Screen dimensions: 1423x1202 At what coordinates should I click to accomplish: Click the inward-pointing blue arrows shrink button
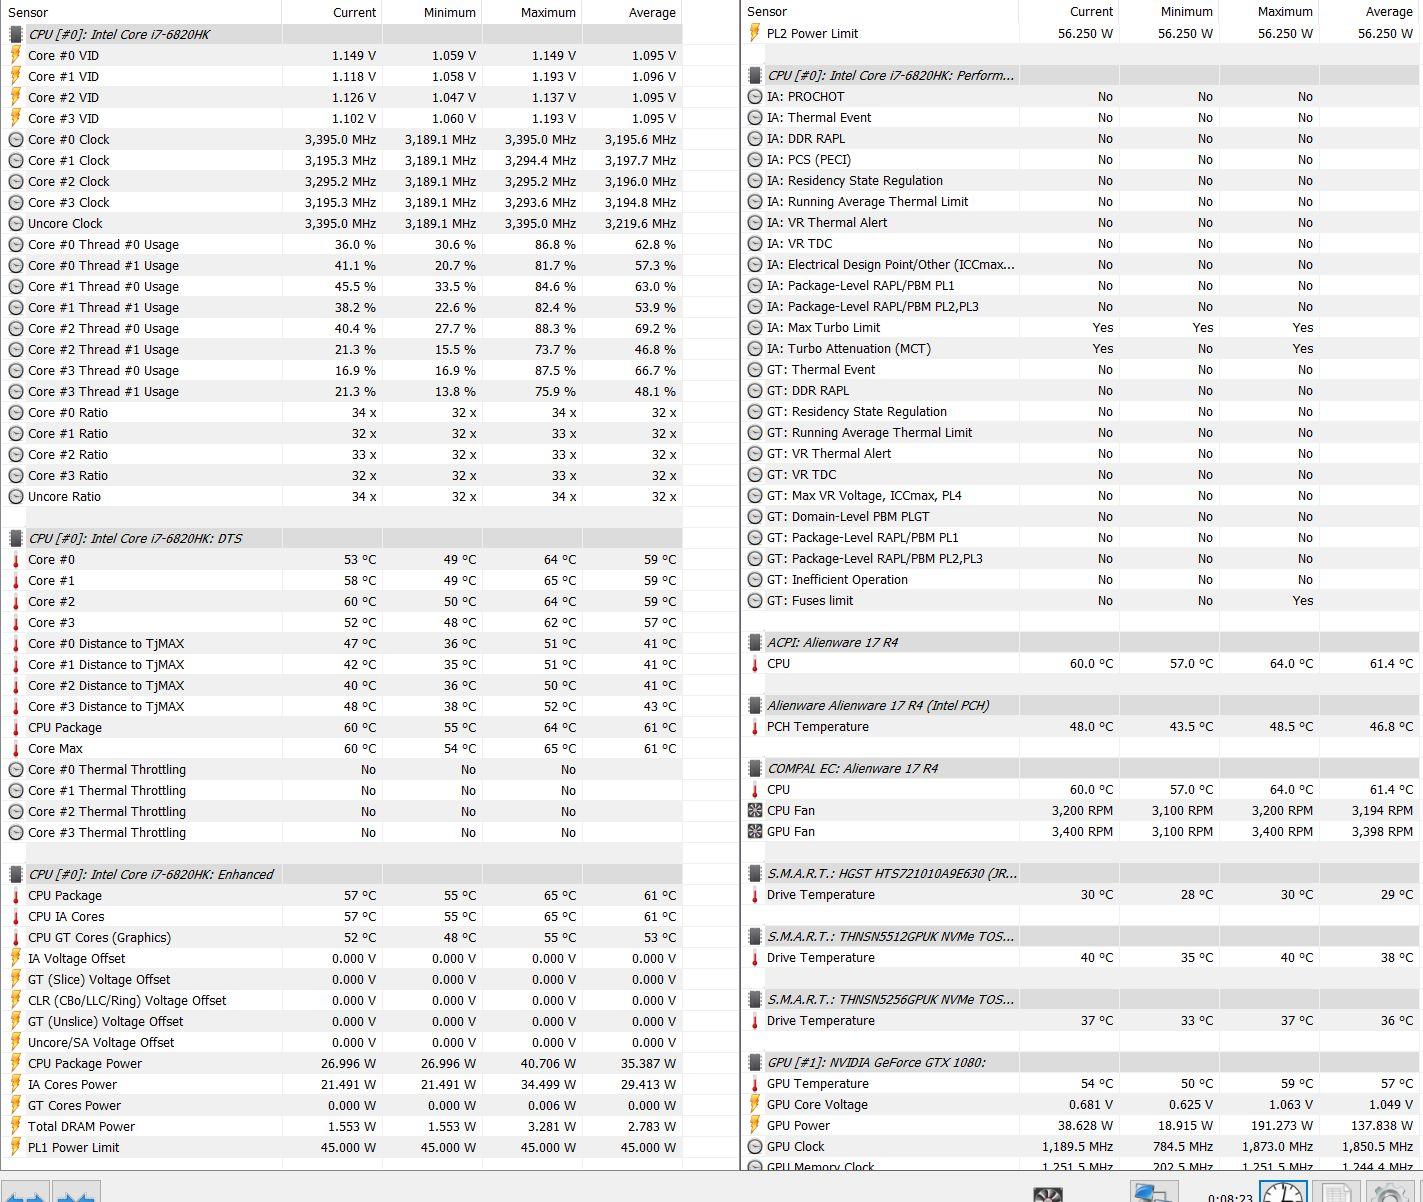pos(77,1194)
